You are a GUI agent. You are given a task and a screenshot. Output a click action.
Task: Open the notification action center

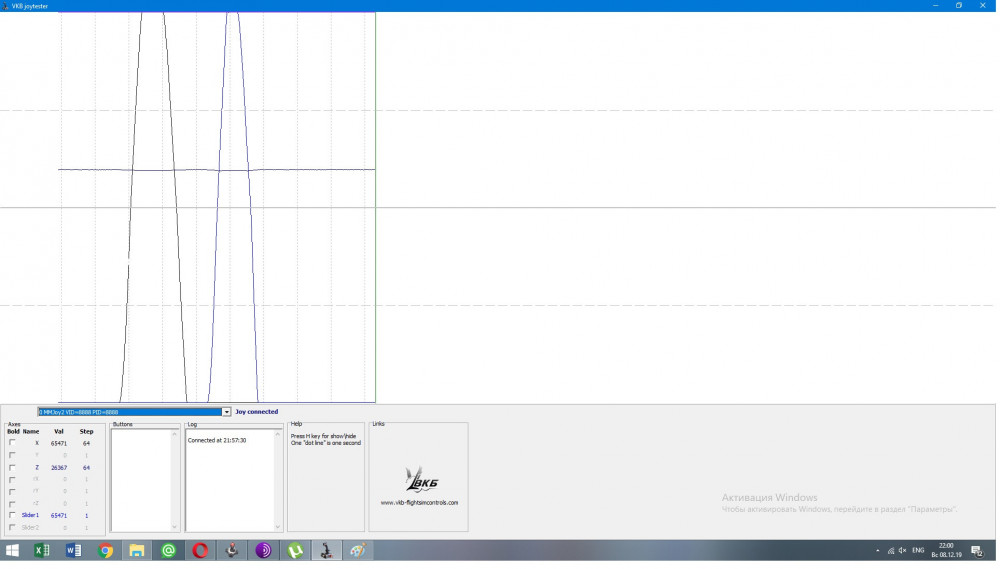tap(977, 551)
